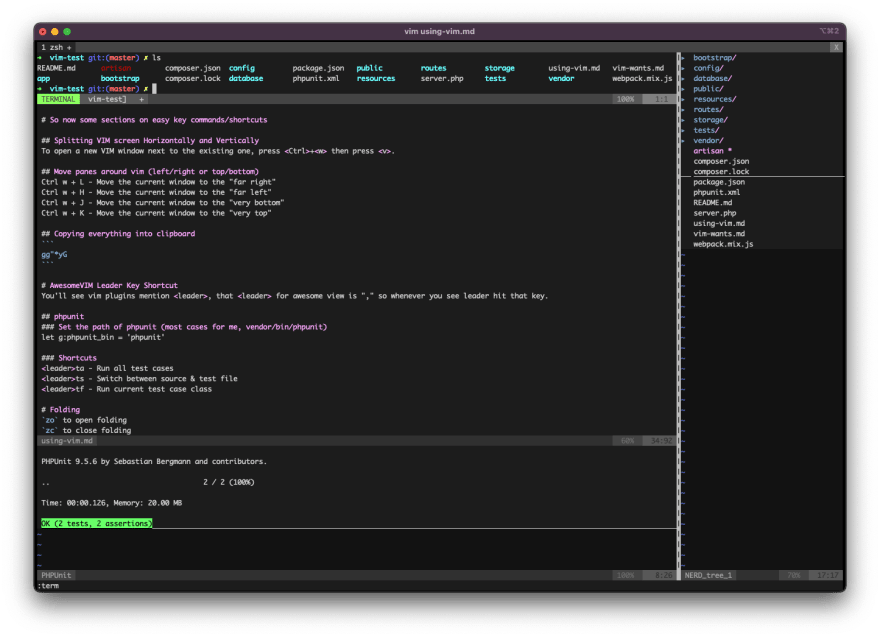The height and width of the screenshot is (637, 880).
Task: Click the '## phpunit' heading
Action: [x=62, y=317]
